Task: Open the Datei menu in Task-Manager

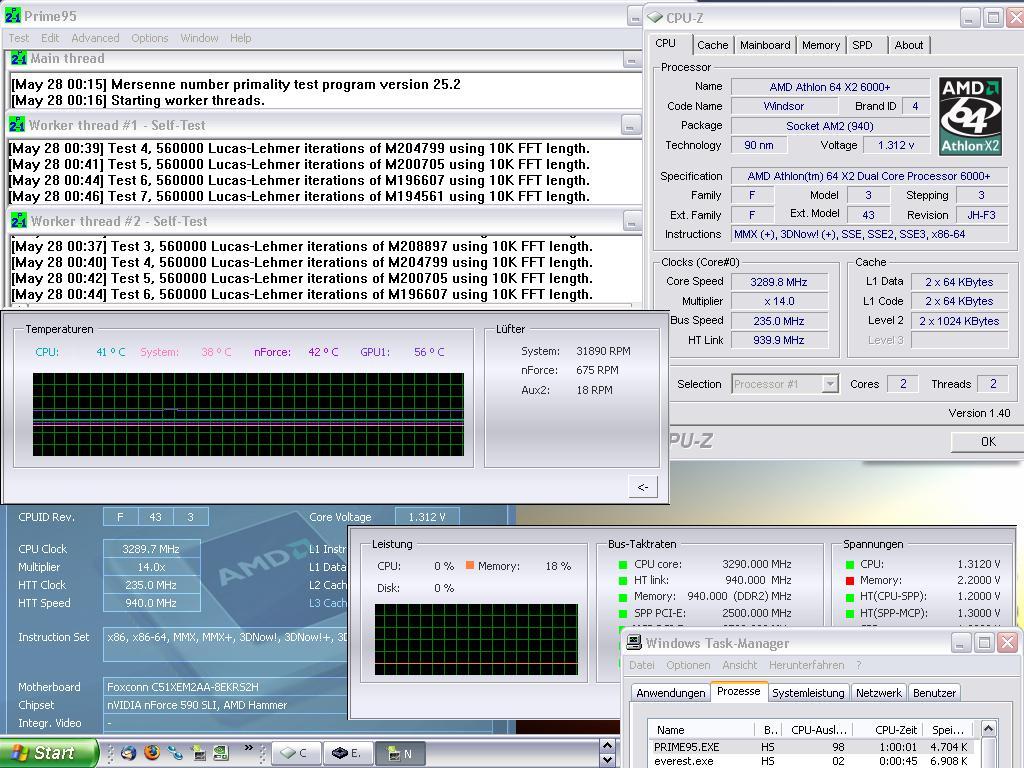Action: [642, 665]
